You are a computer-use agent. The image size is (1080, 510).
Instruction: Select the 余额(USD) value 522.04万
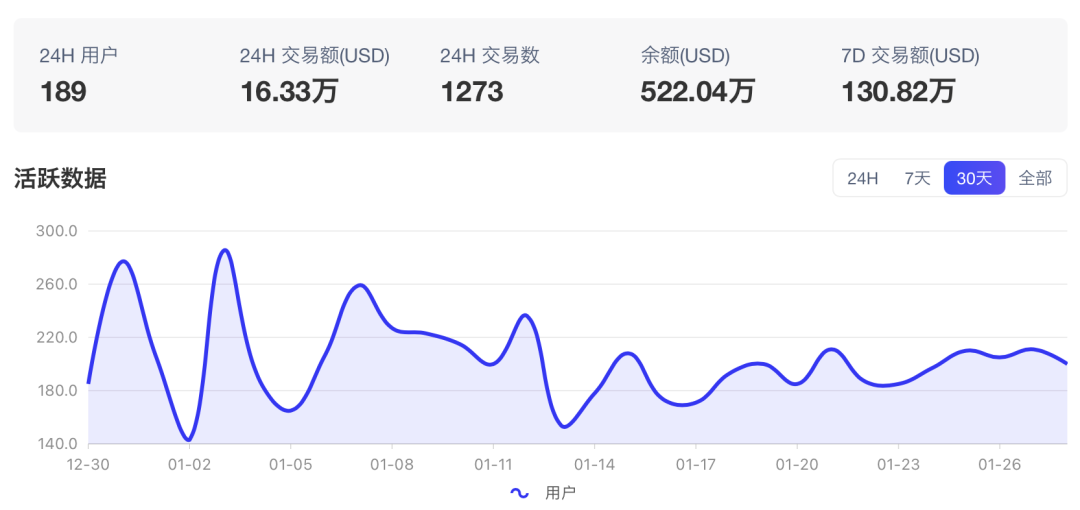coord(697,92)
